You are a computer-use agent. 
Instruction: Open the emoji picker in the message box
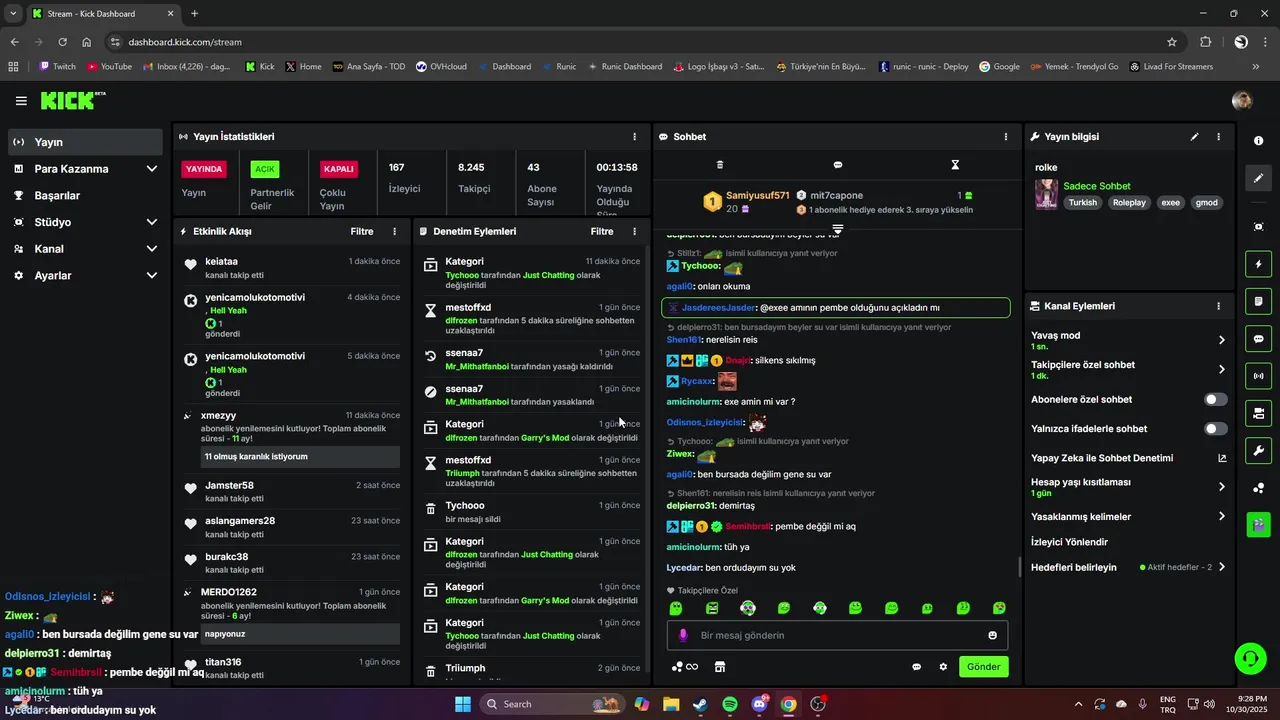pos(993,635)
